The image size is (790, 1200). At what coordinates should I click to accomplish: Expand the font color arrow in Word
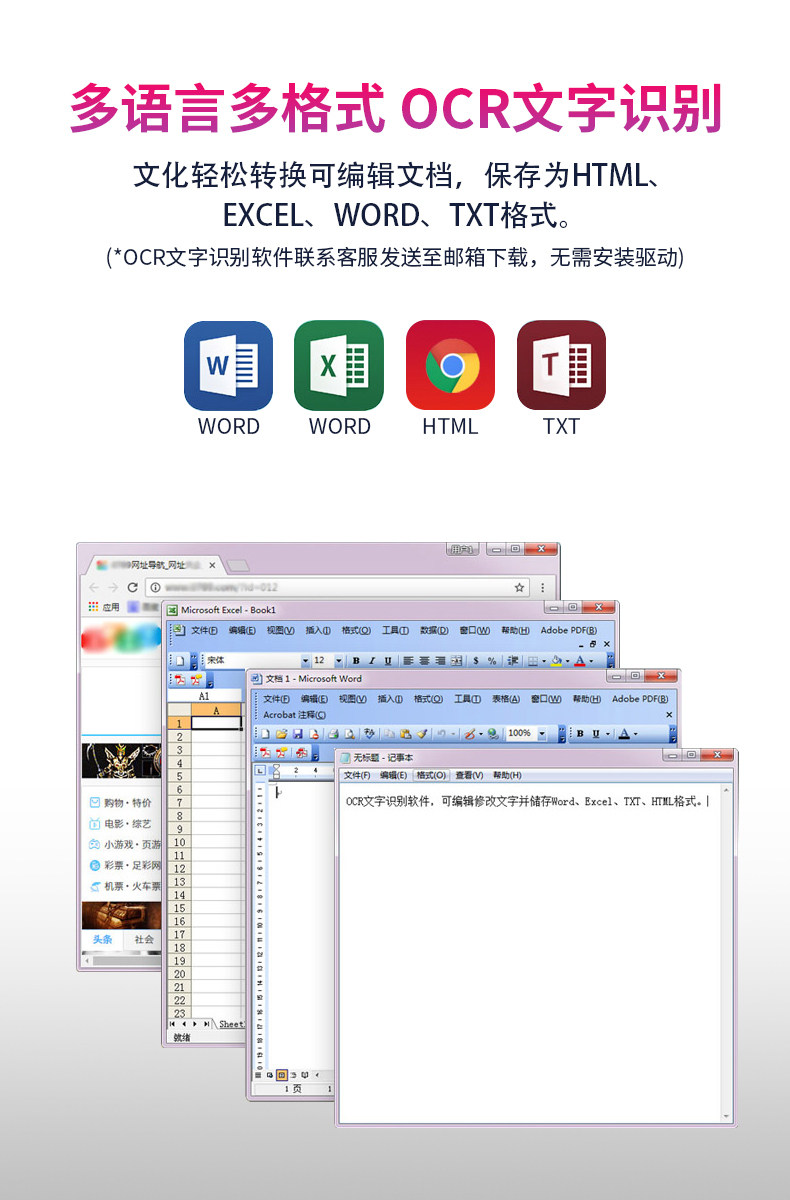tap(635, 734)
